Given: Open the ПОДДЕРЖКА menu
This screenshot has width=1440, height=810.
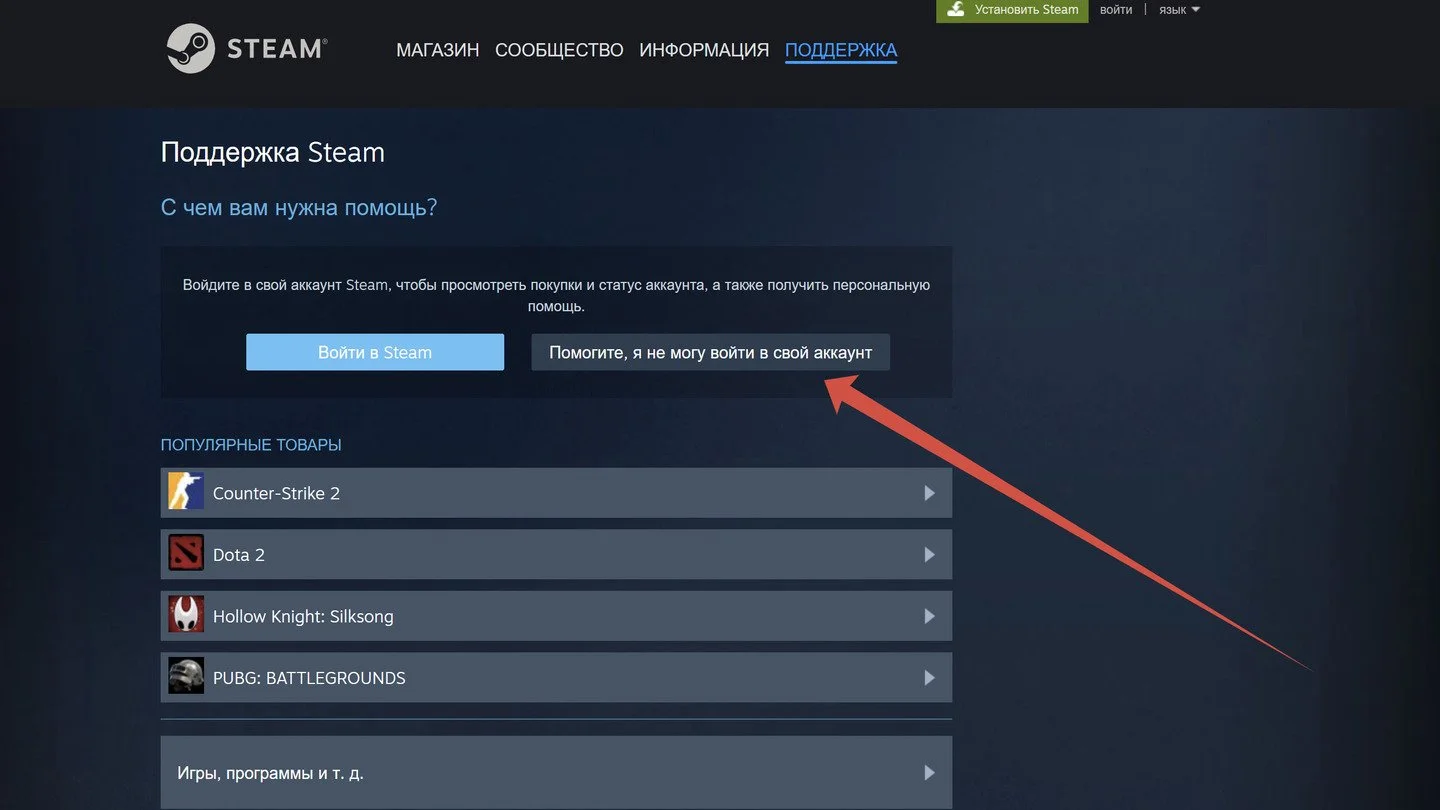Looking at the screenshot, I should pos(841,50).
